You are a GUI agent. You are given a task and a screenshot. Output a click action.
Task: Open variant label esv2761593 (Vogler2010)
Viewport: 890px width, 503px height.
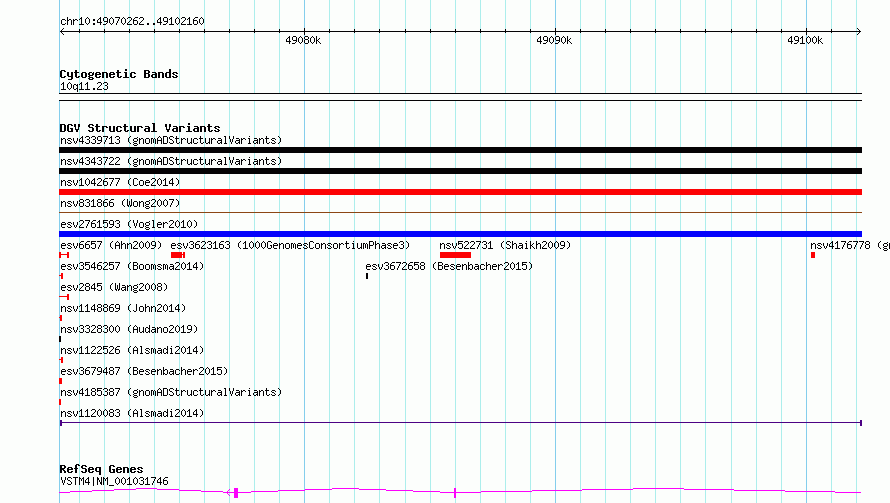[129, 224]
